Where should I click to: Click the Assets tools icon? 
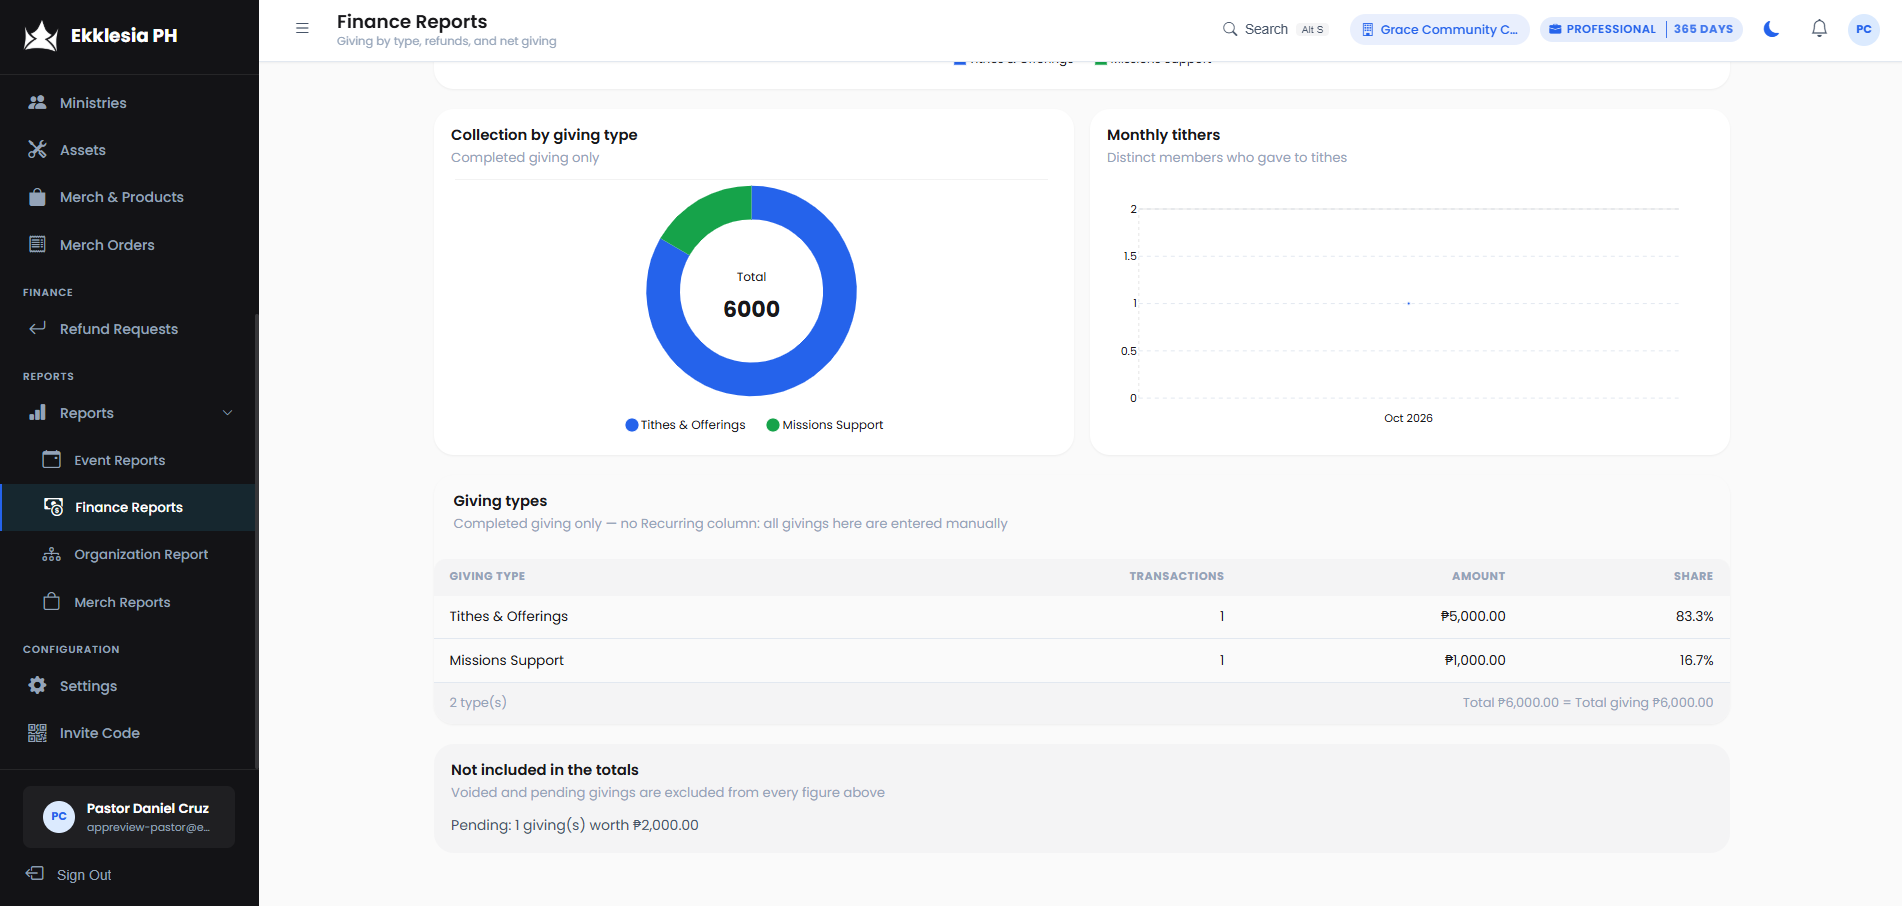(x=38, y=149)
